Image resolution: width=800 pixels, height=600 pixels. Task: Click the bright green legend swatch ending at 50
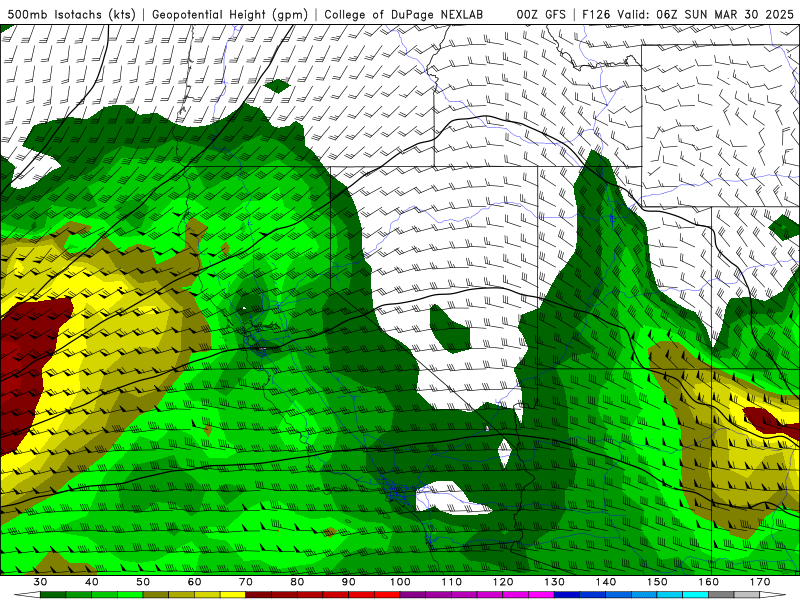(130, 595)
